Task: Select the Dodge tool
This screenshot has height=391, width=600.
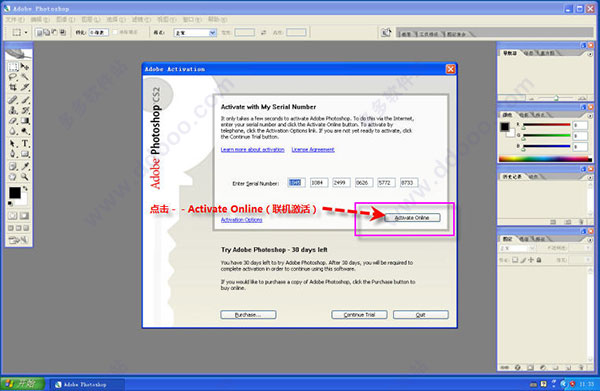Action: (25, 131)
